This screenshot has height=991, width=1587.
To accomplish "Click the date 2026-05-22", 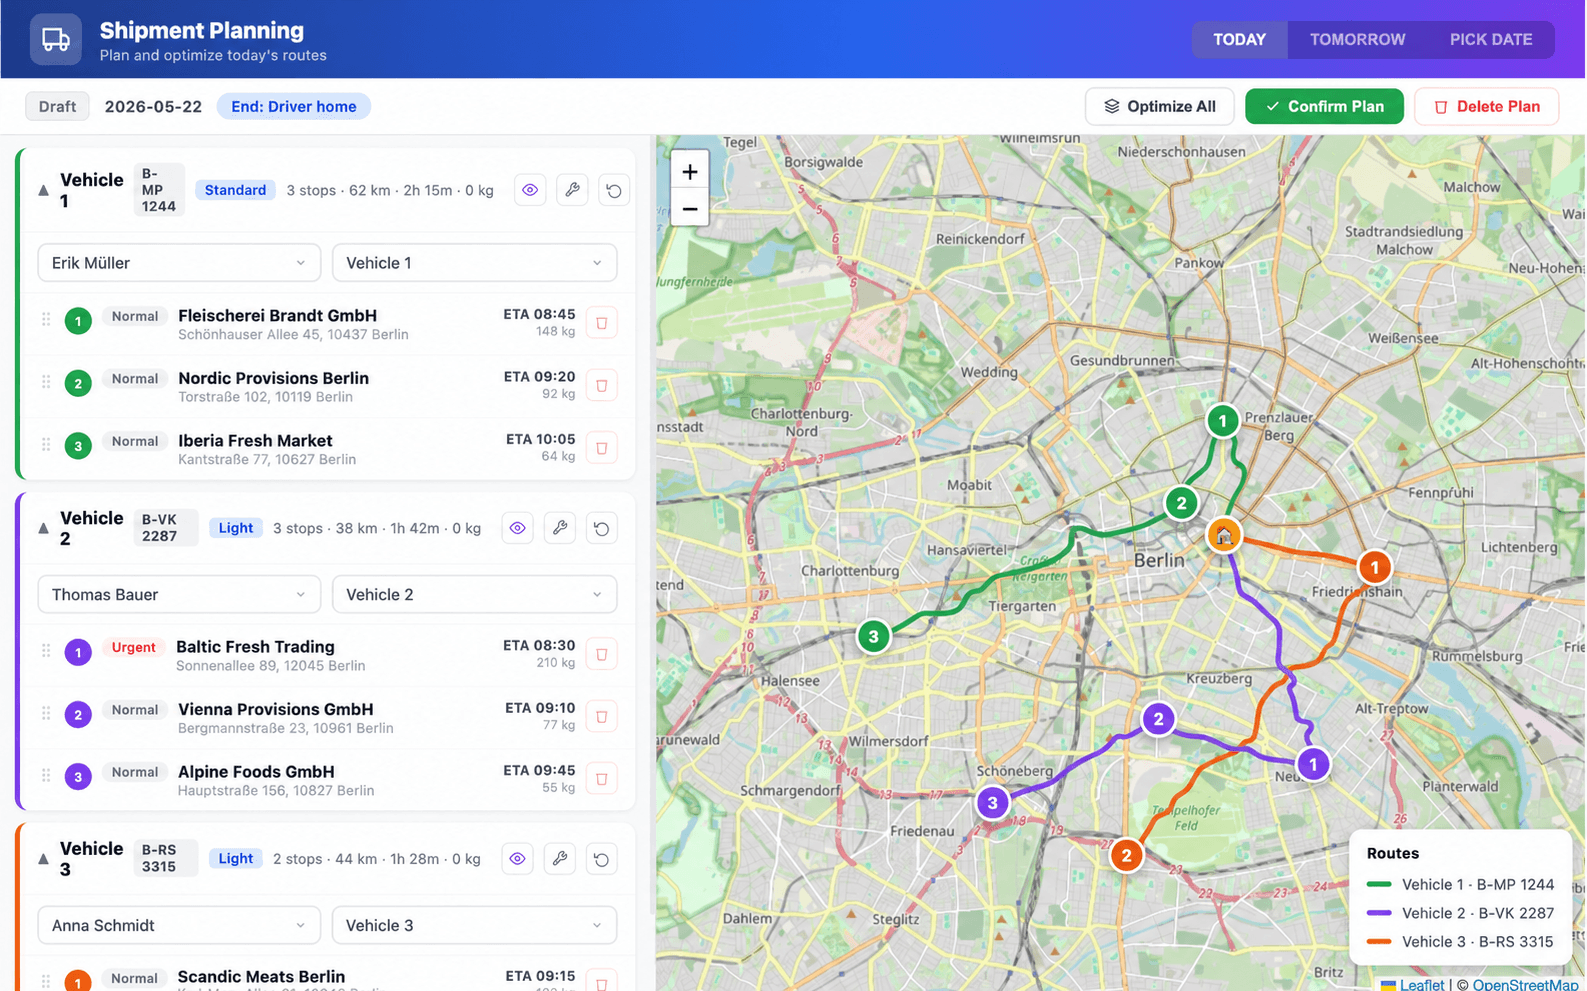I will click(x=153, y=106).
